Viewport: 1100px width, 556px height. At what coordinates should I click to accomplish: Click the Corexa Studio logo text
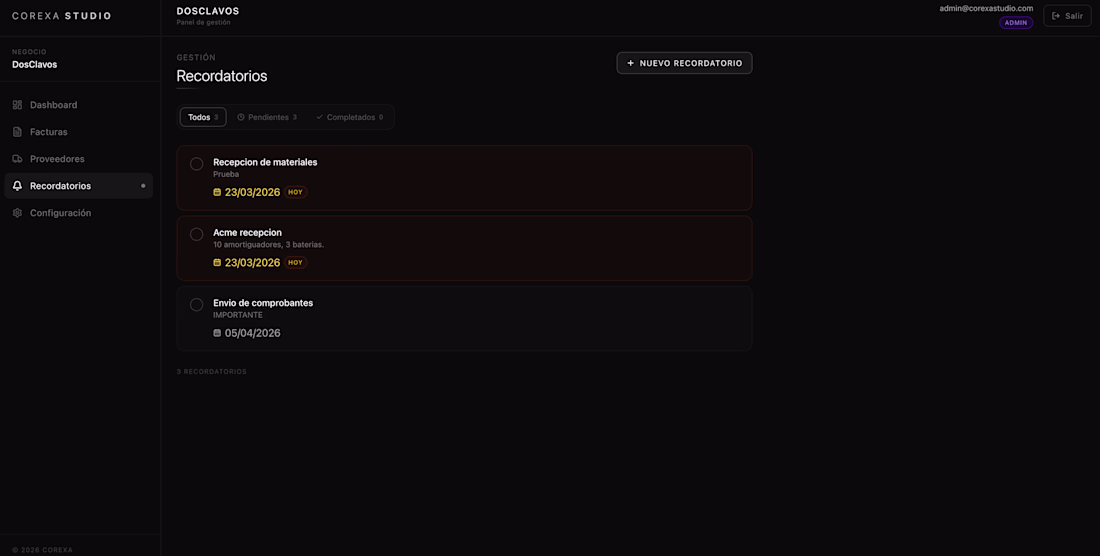coord(62,16)
